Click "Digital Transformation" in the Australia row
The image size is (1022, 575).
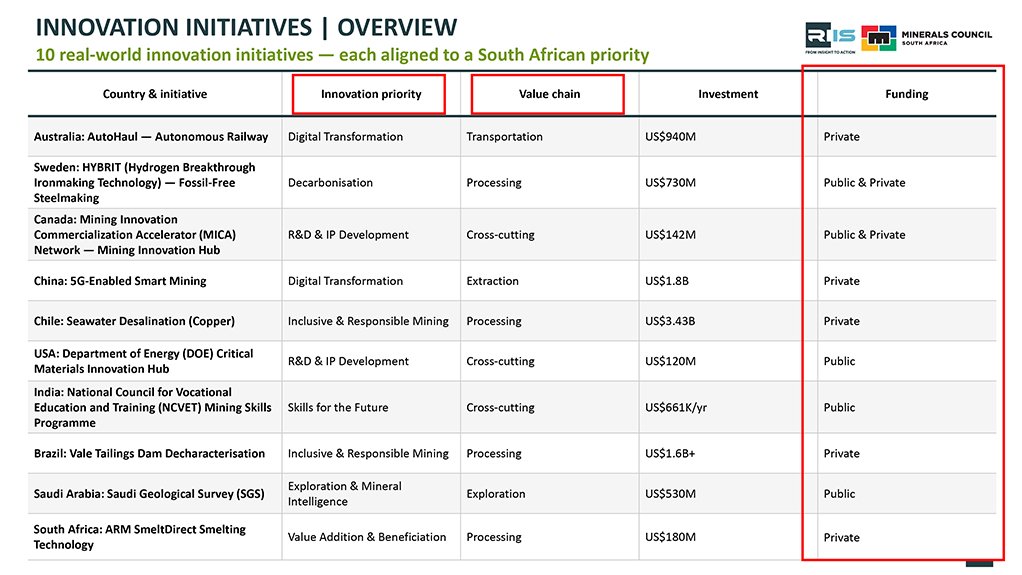pyautogui.click(x=345, y=137)
